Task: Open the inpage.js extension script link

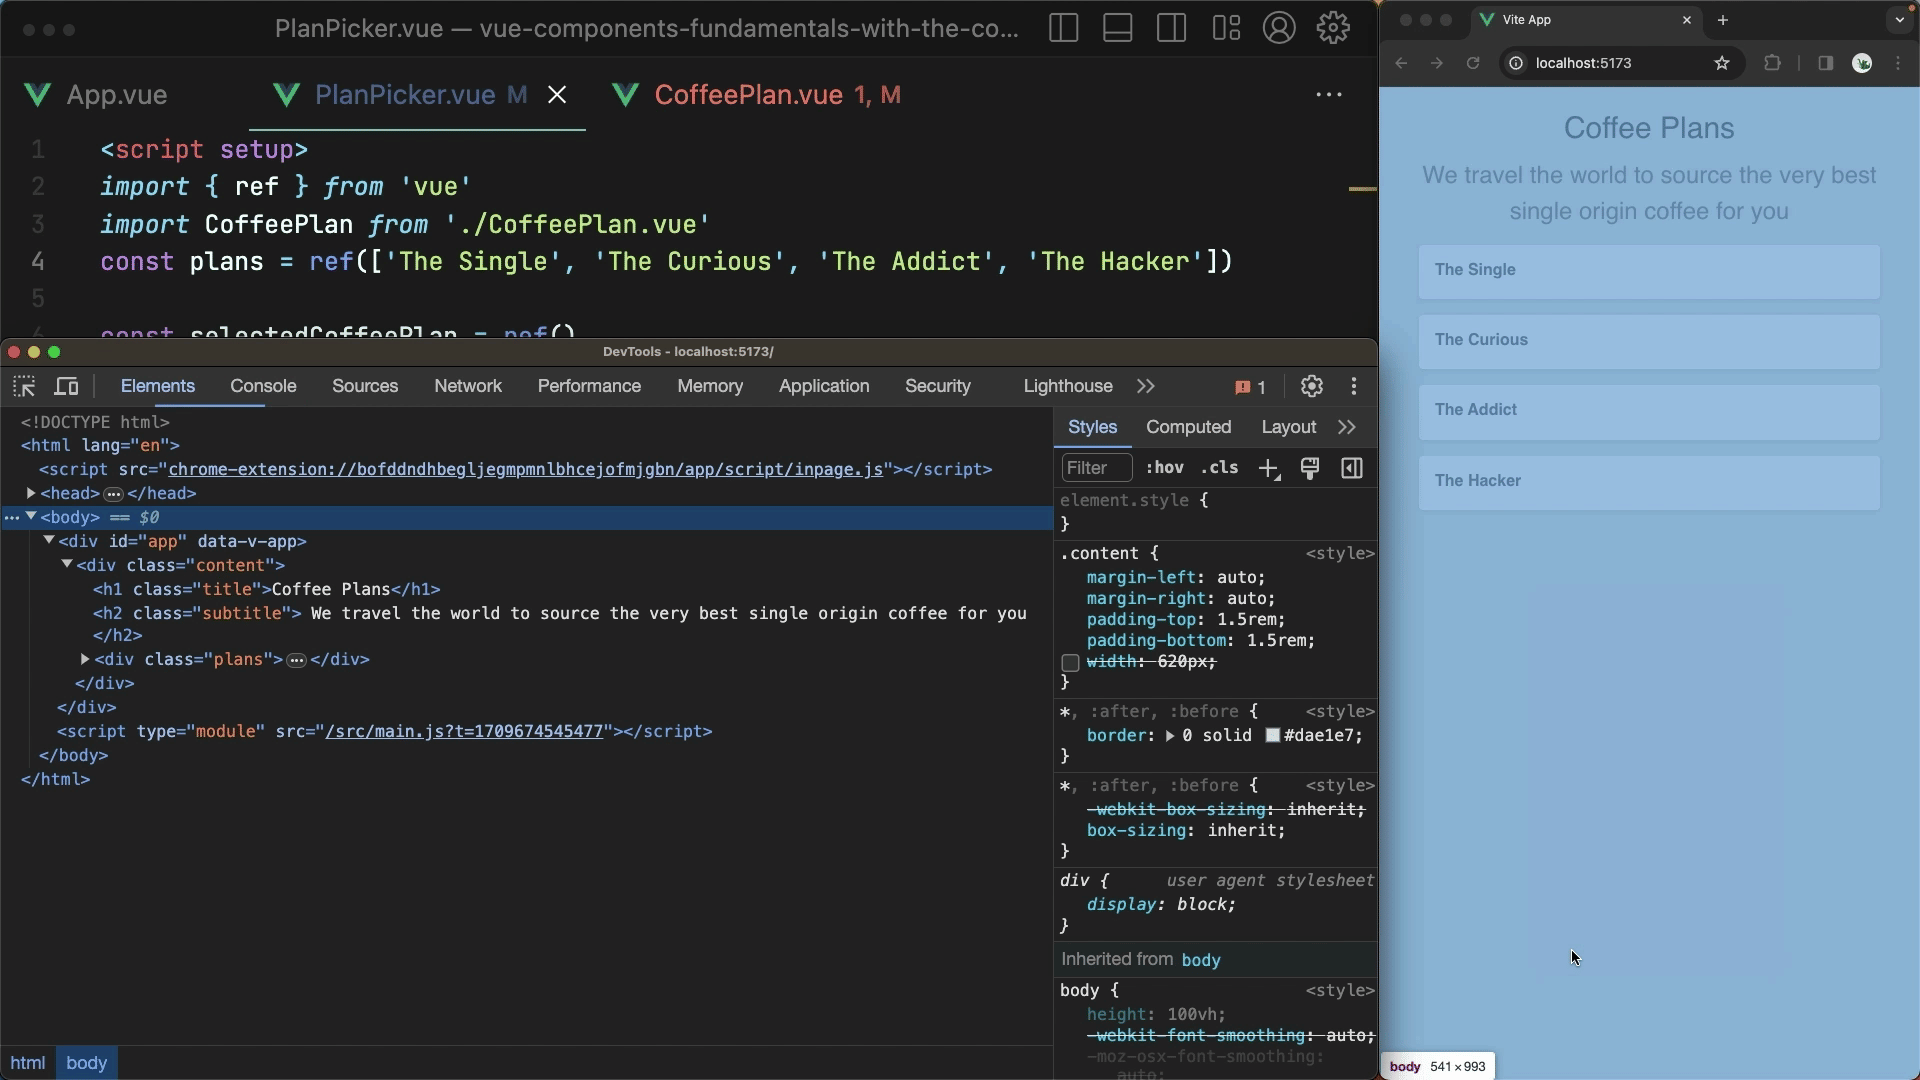Action: pyautogui.click(x=526, y=469)
